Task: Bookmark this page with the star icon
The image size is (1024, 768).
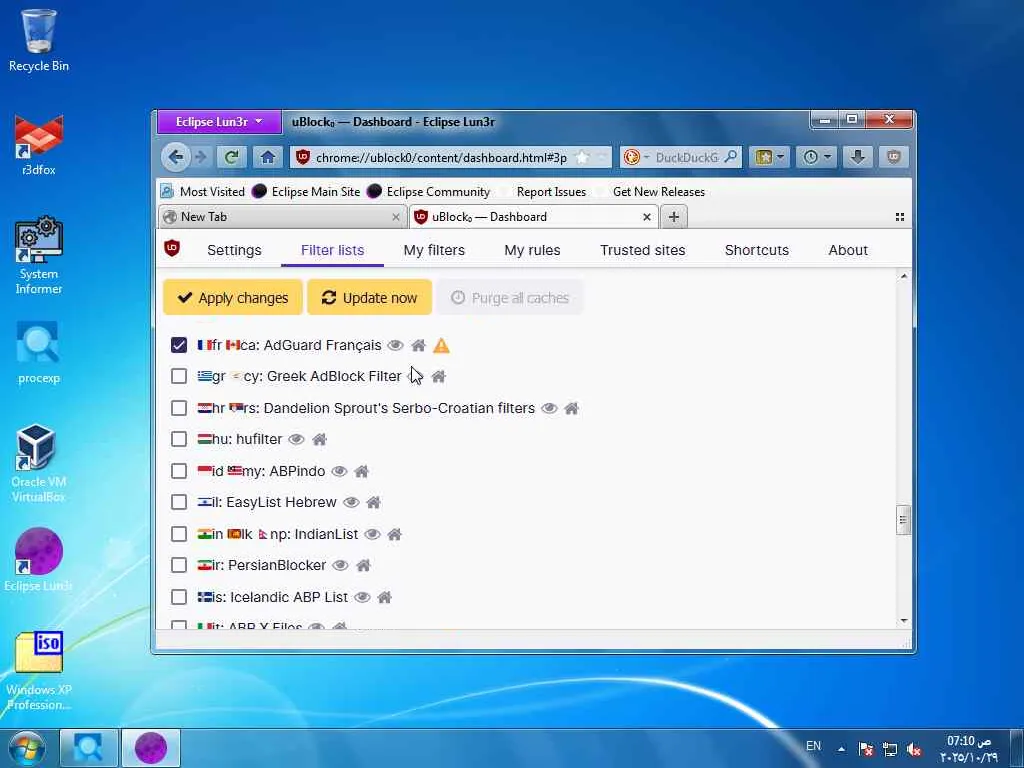Action: (x=582, y=157)
